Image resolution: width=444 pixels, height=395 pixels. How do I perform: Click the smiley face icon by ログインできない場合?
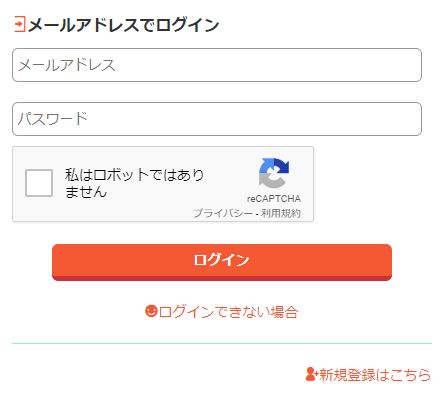click(x=151, y=311)
